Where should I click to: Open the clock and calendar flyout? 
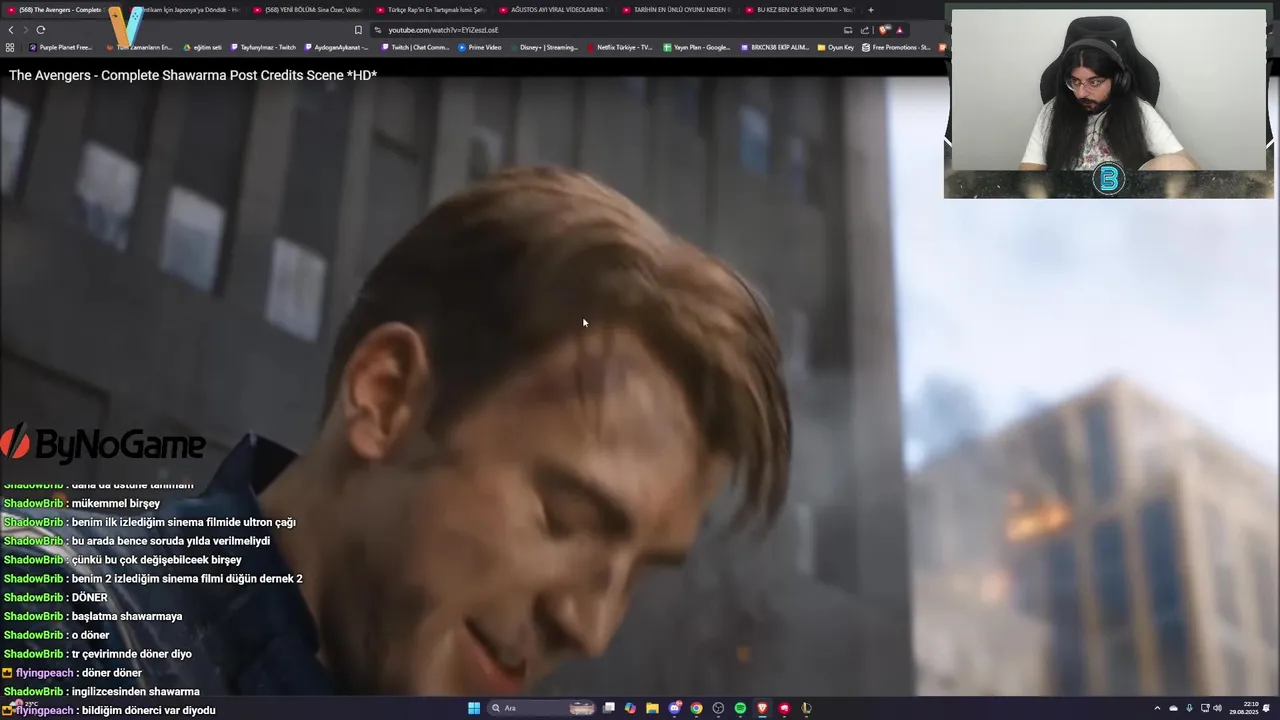tap(1244, 708)
